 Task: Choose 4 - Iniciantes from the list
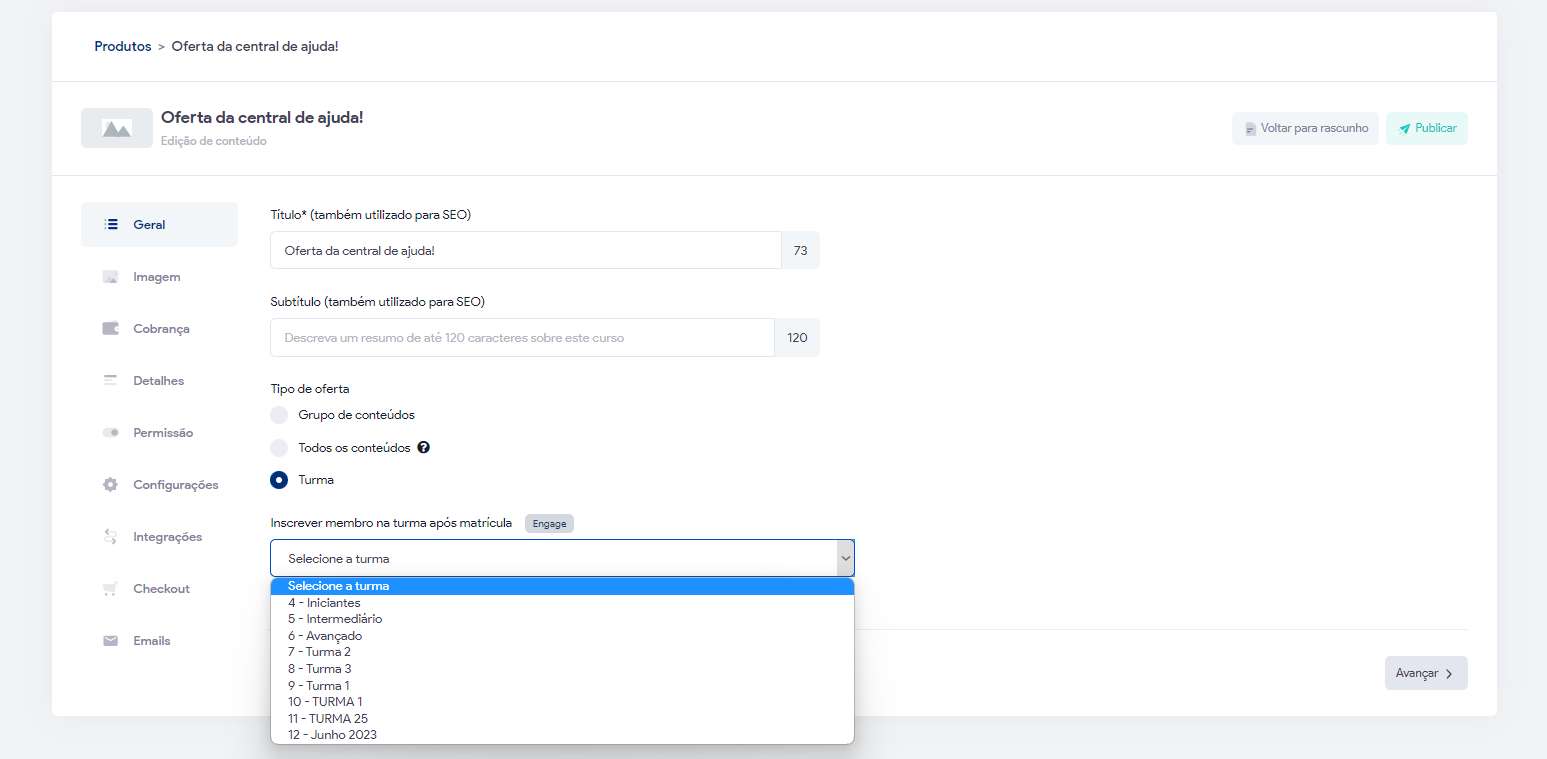pyautogui.click(x=324, y=603)
